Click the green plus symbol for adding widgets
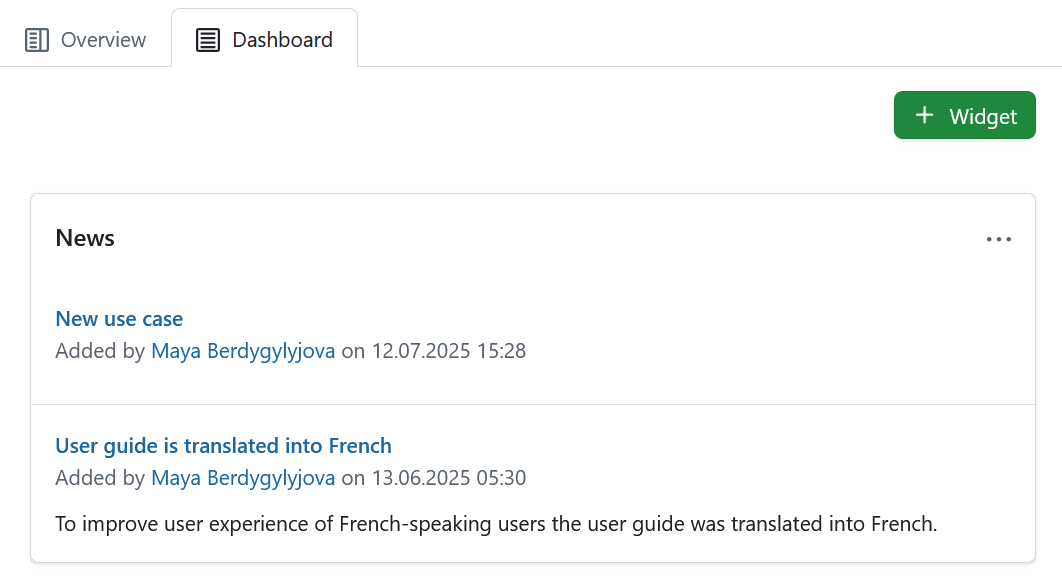The image size is (1062, 585). [925, 115]
